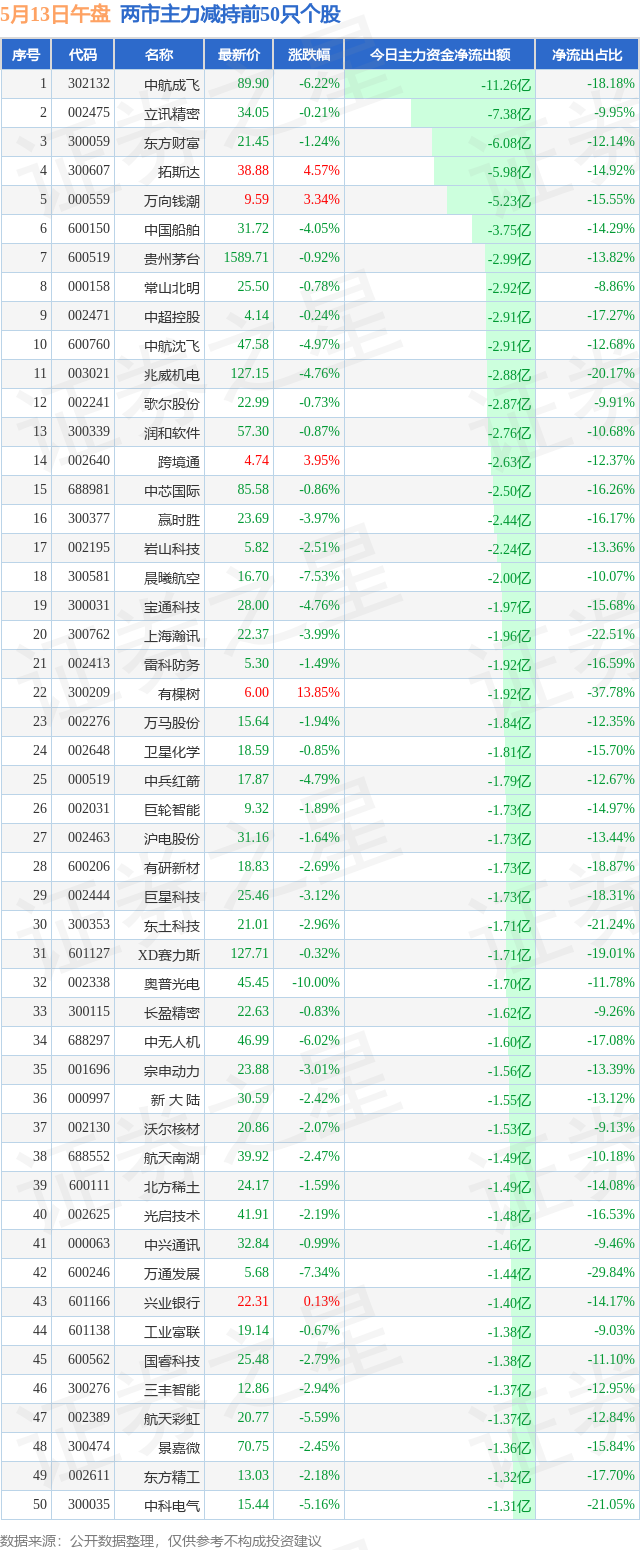Select stock code 002475

click(89, 113)
